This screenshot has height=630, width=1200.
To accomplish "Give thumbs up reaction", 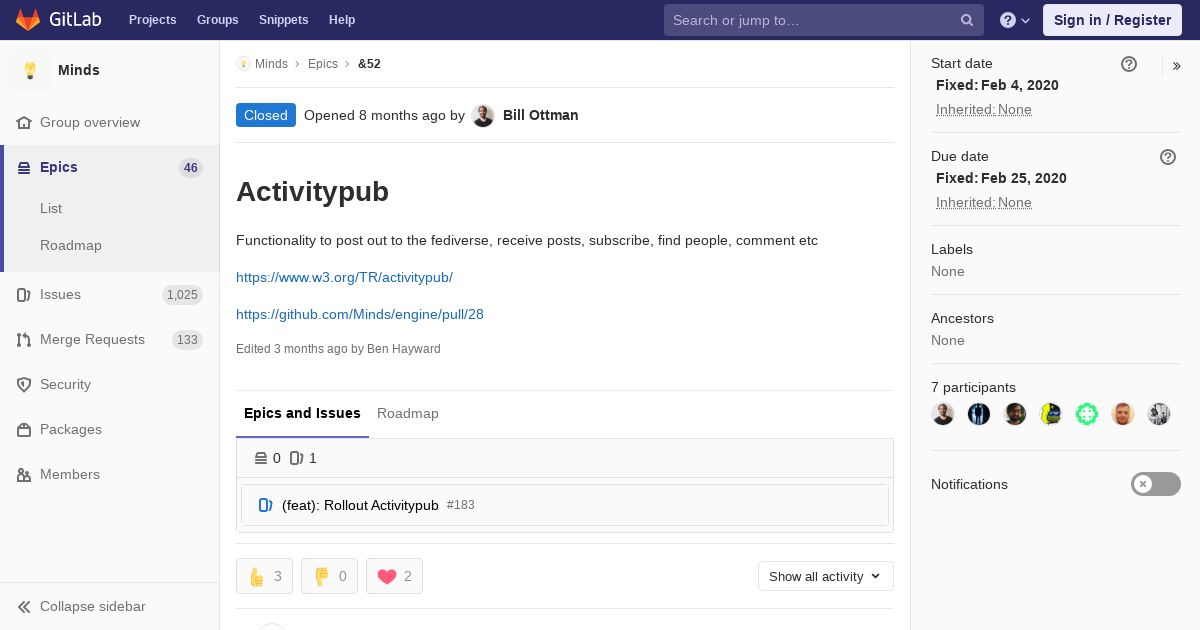I will 265,576.
